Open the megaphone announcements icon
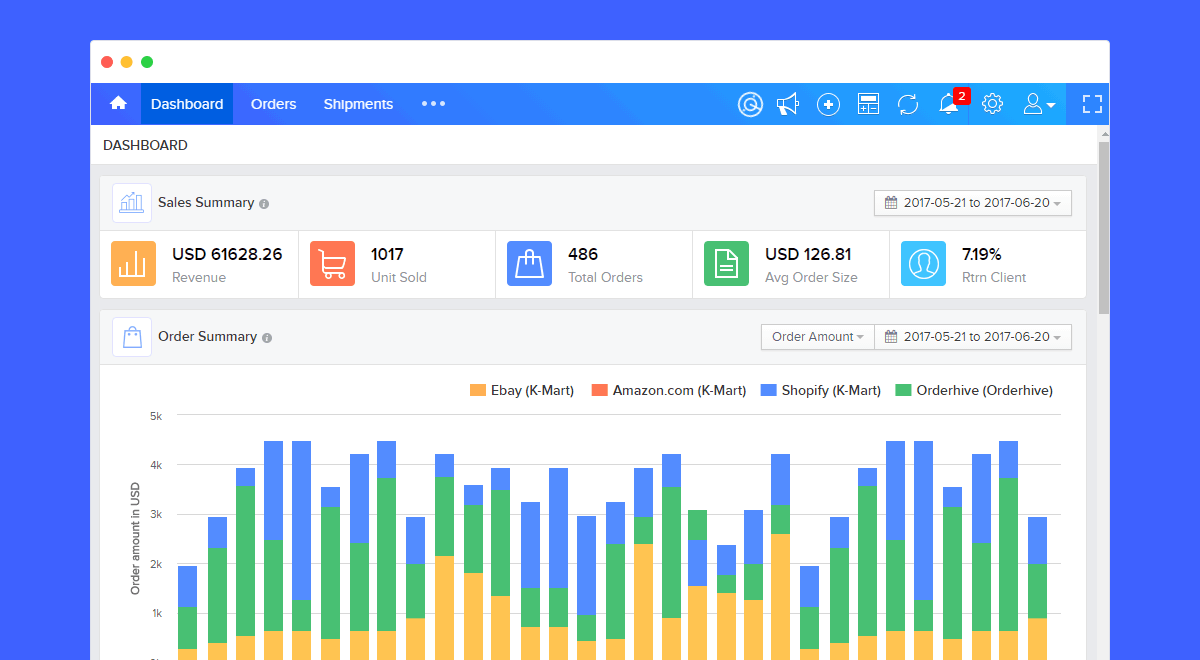 788,104
